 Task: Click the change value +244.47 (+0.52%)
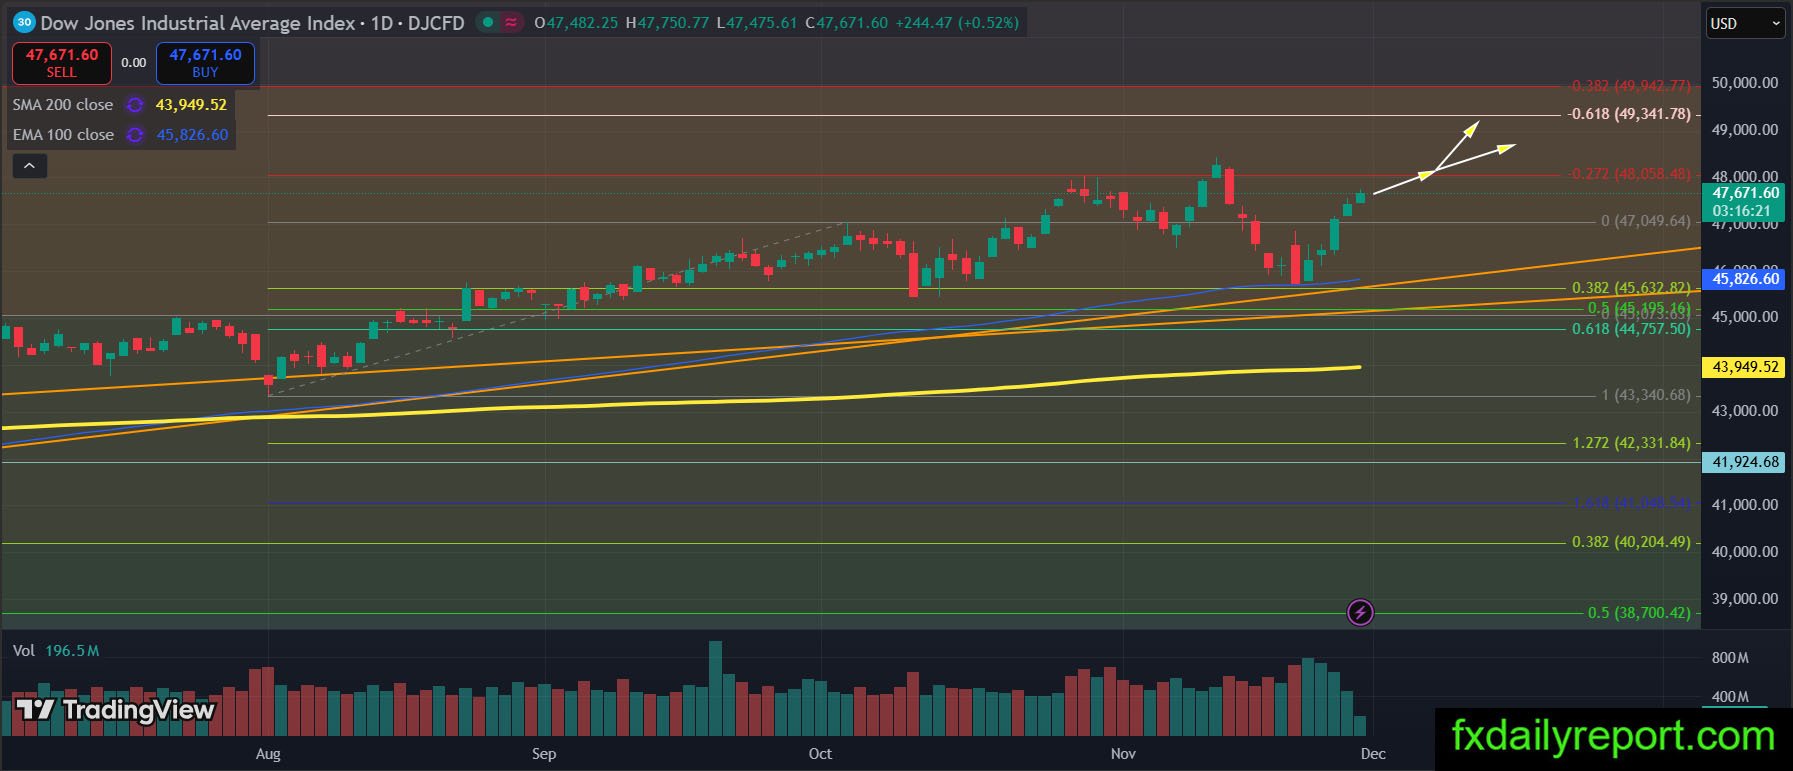[x=956, y=22]
